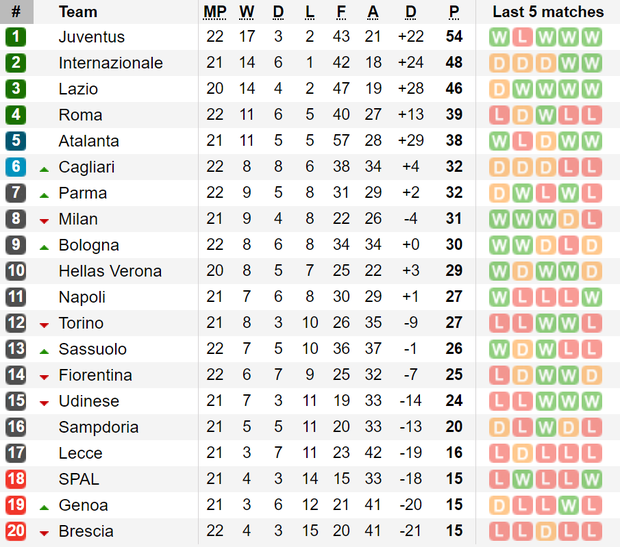
Task: Open the Sampdoria team link
Action: 98,427
